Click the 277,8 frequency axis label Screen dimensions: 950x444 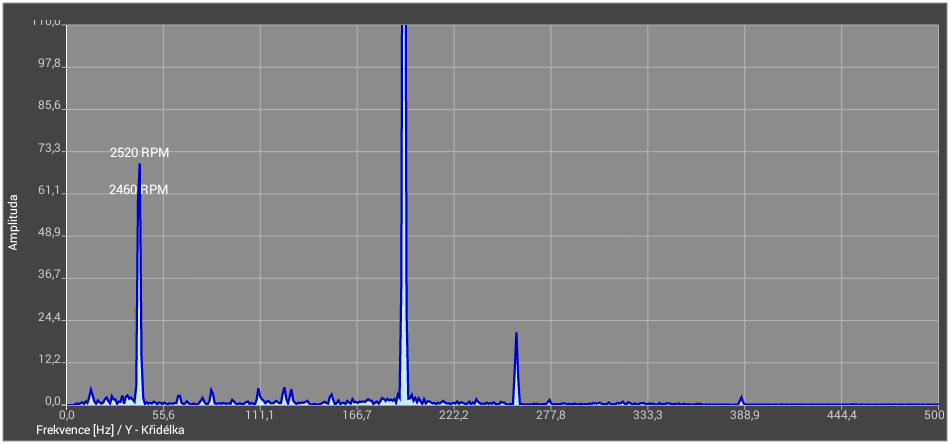point(551,415)
